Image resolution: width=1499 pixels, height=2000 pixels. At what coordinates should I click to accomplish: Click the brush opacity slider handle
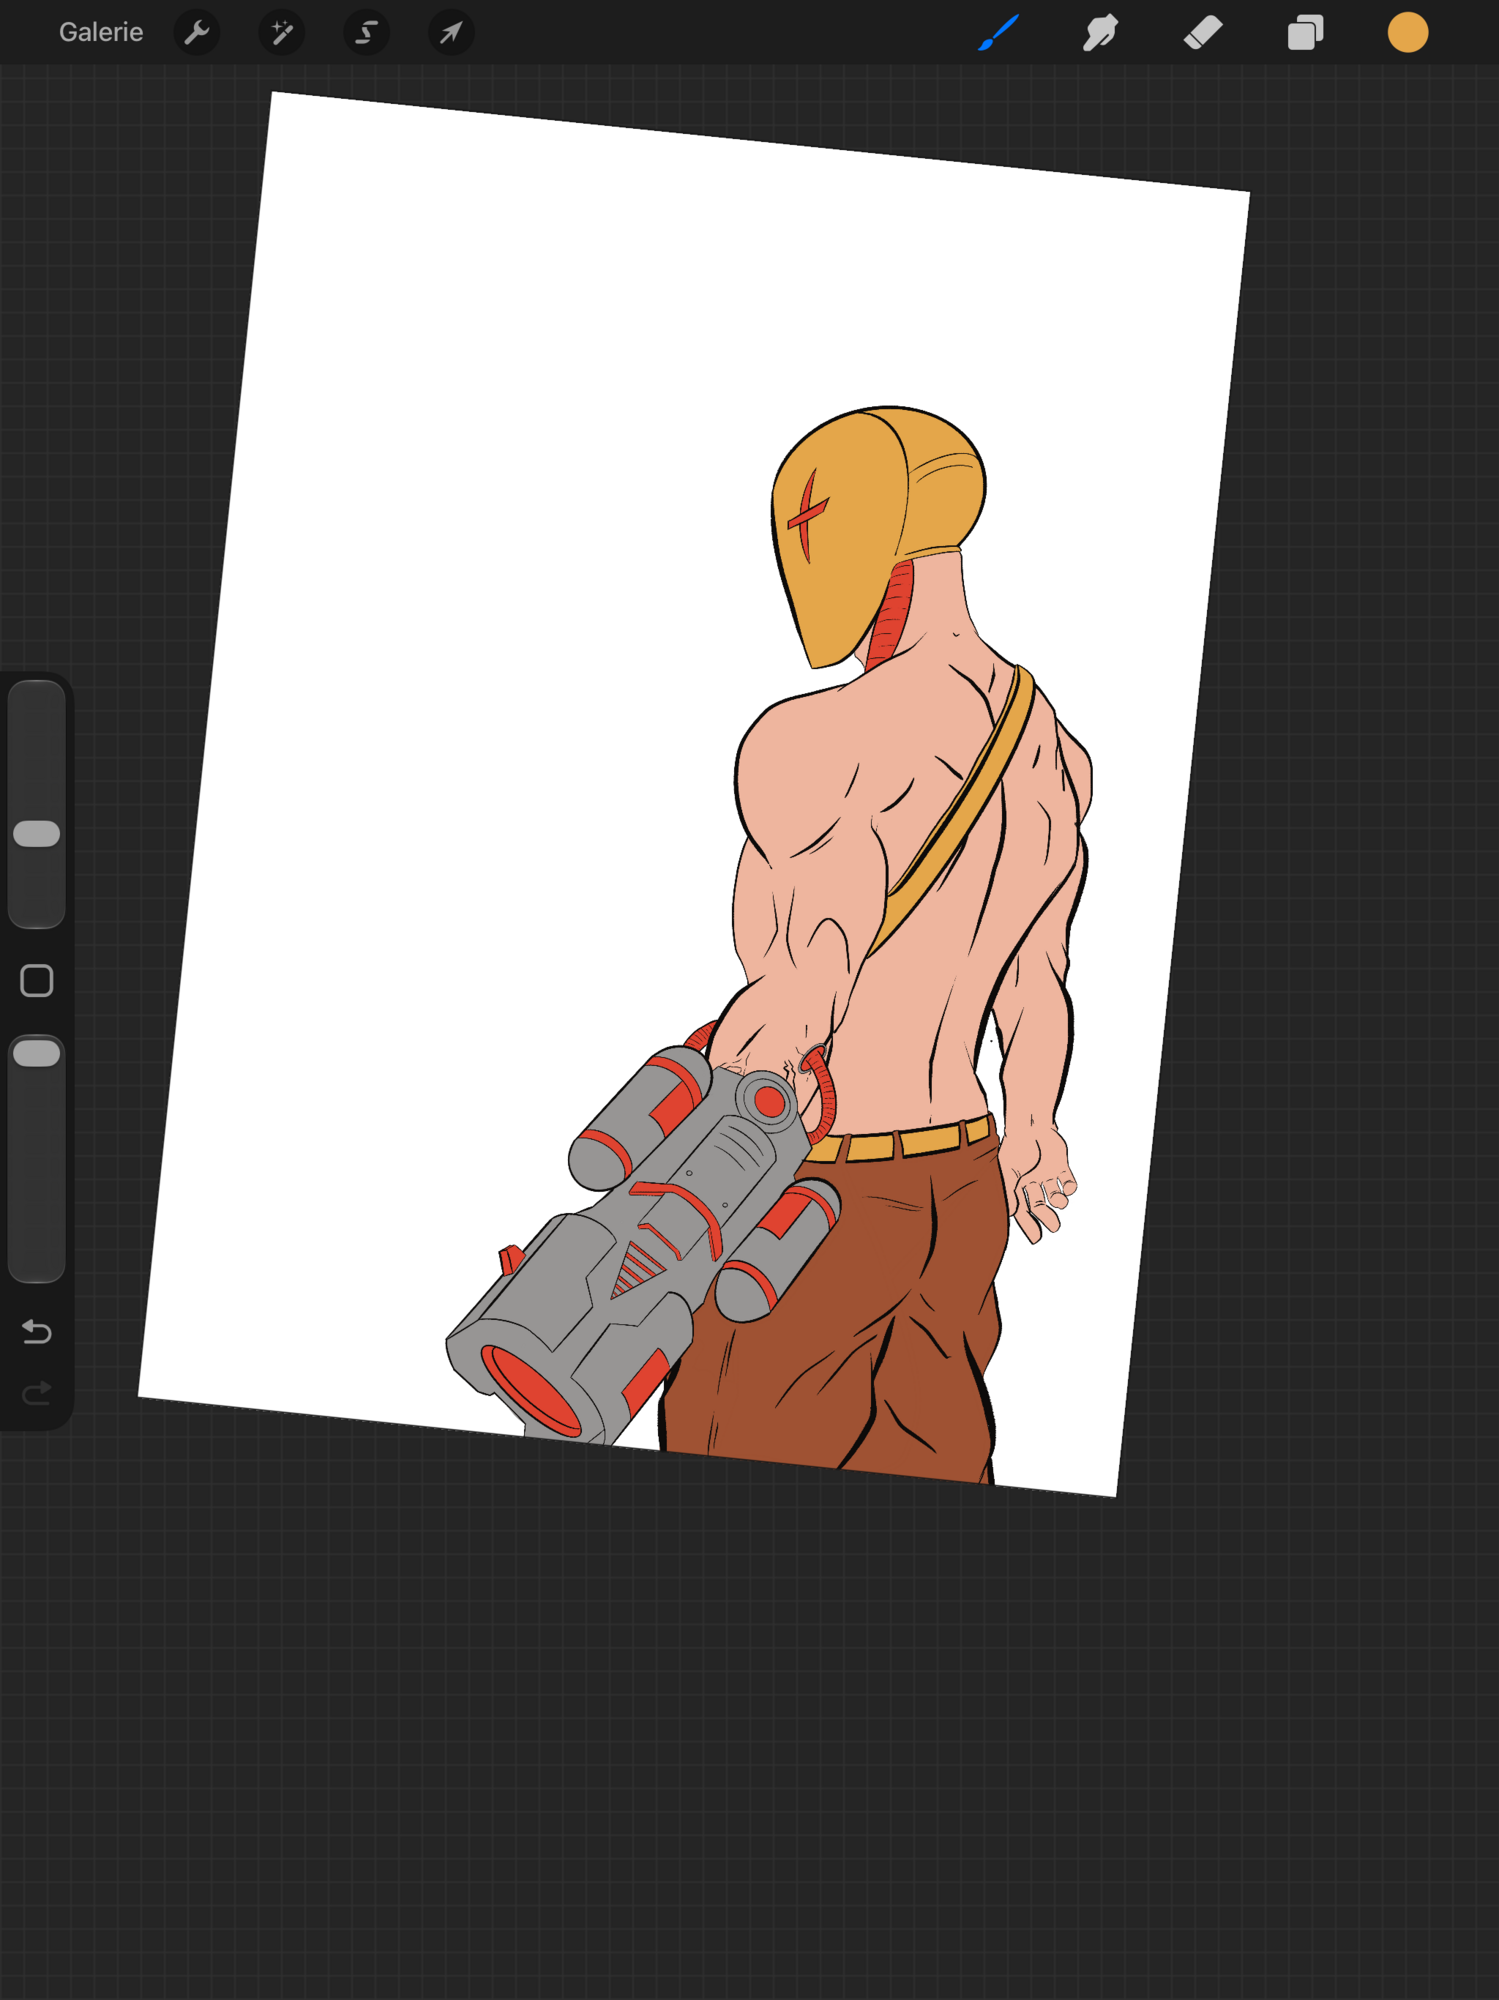(x=37, y=1053)
